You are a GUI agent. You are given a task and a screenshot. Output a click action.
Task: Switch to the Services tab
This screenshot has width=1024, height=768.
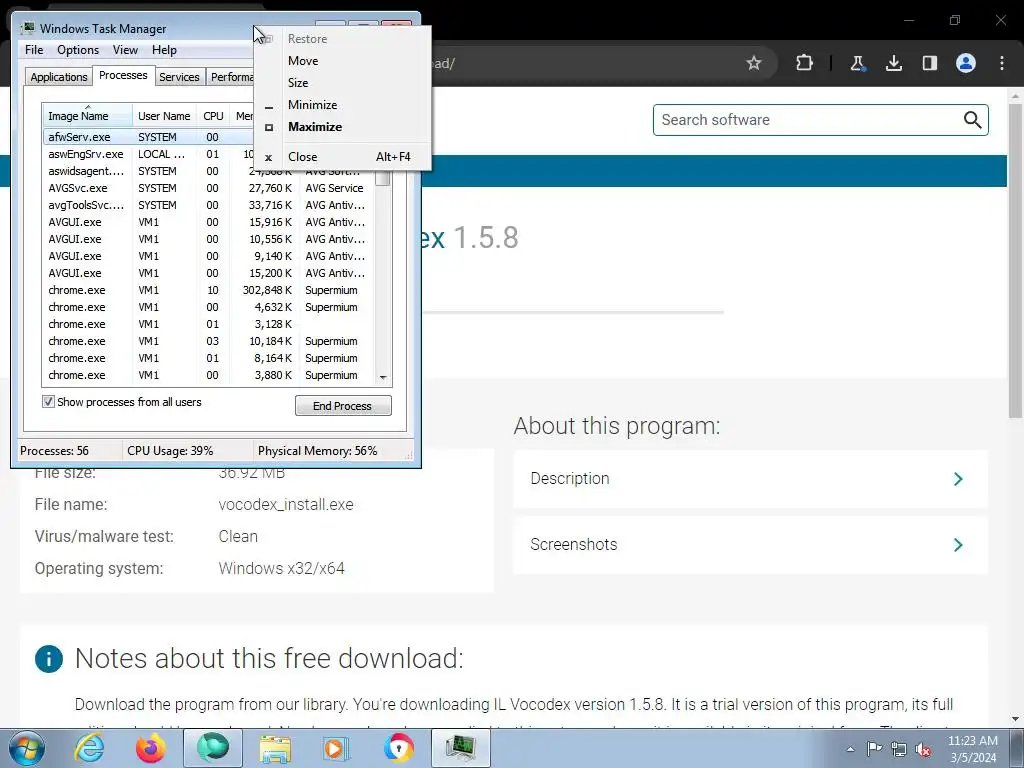tap(179, 77)
